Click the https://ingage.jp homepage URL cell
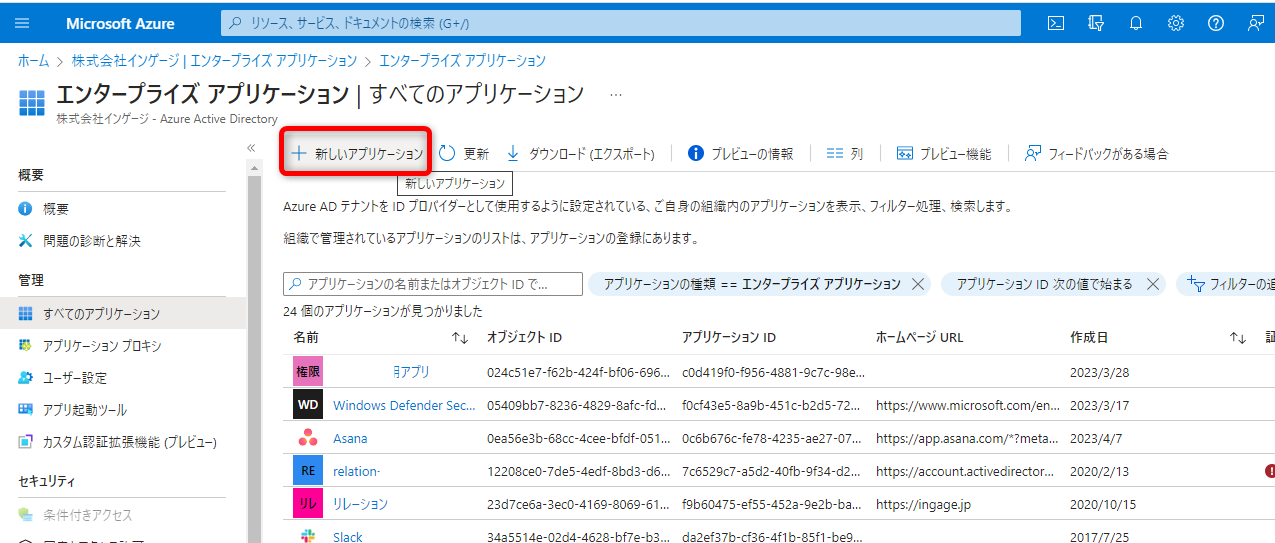This screenshot has width=1275, height=543. 923,504
